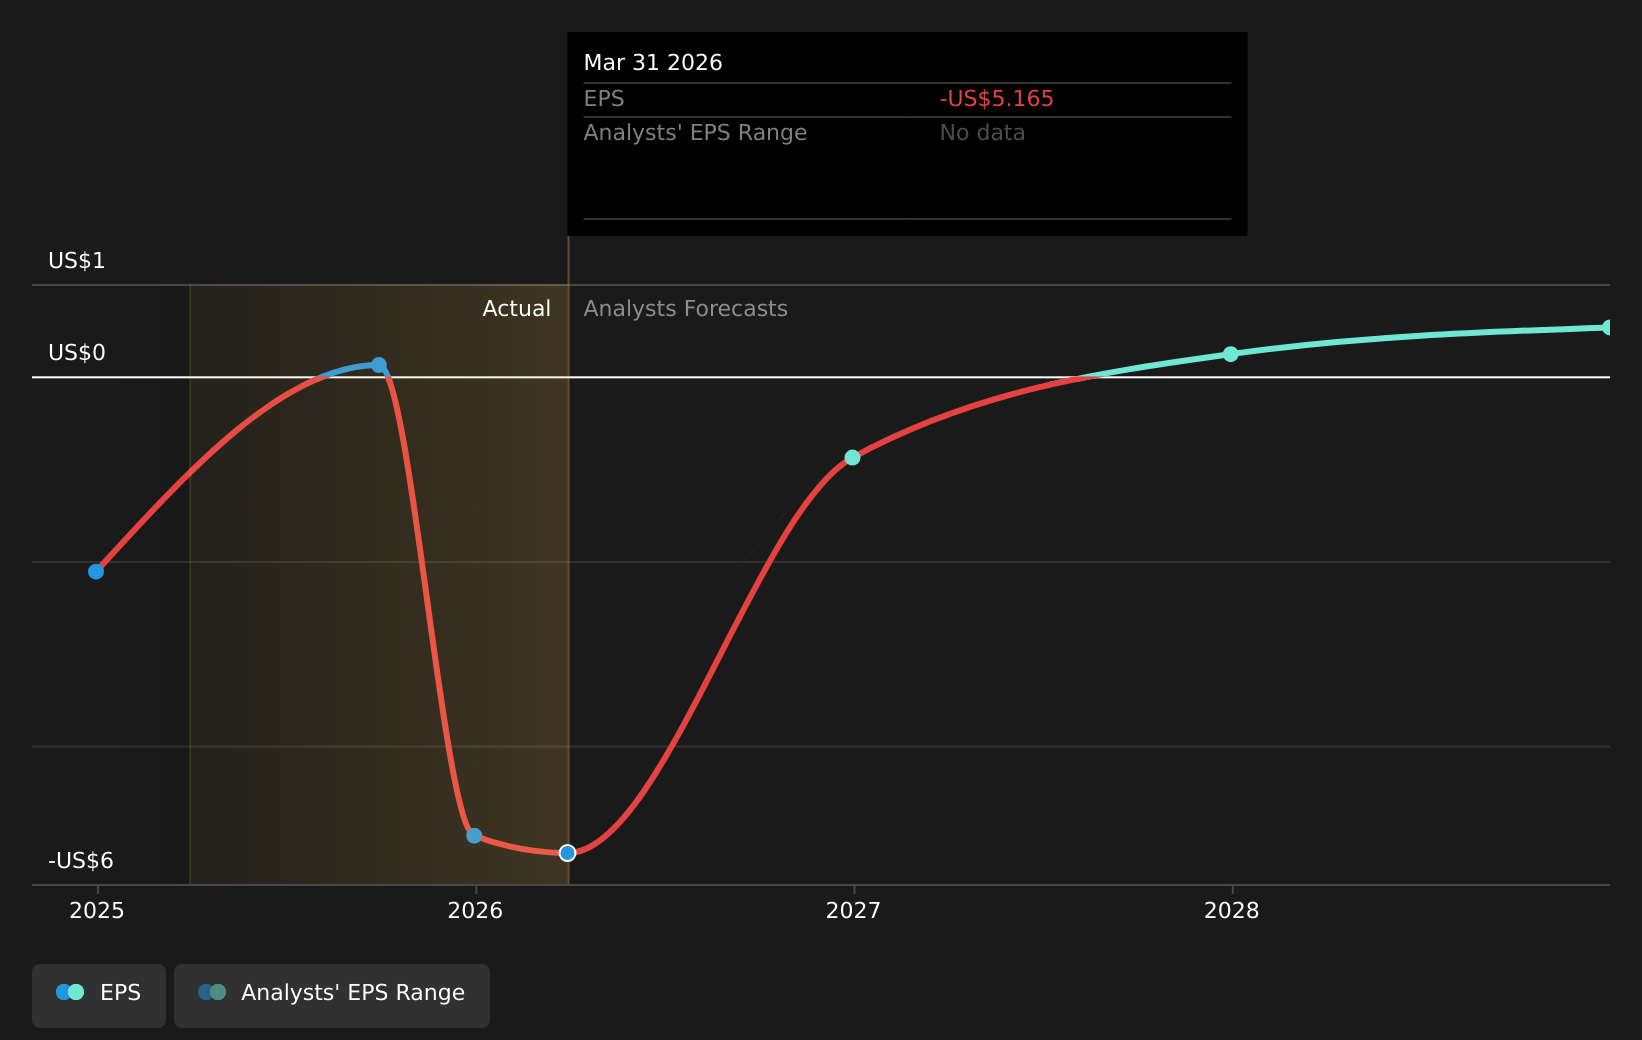Screen dimensions: 1642x1040
Task: Click the US$0 y-axis label
Action: (77, 353)
